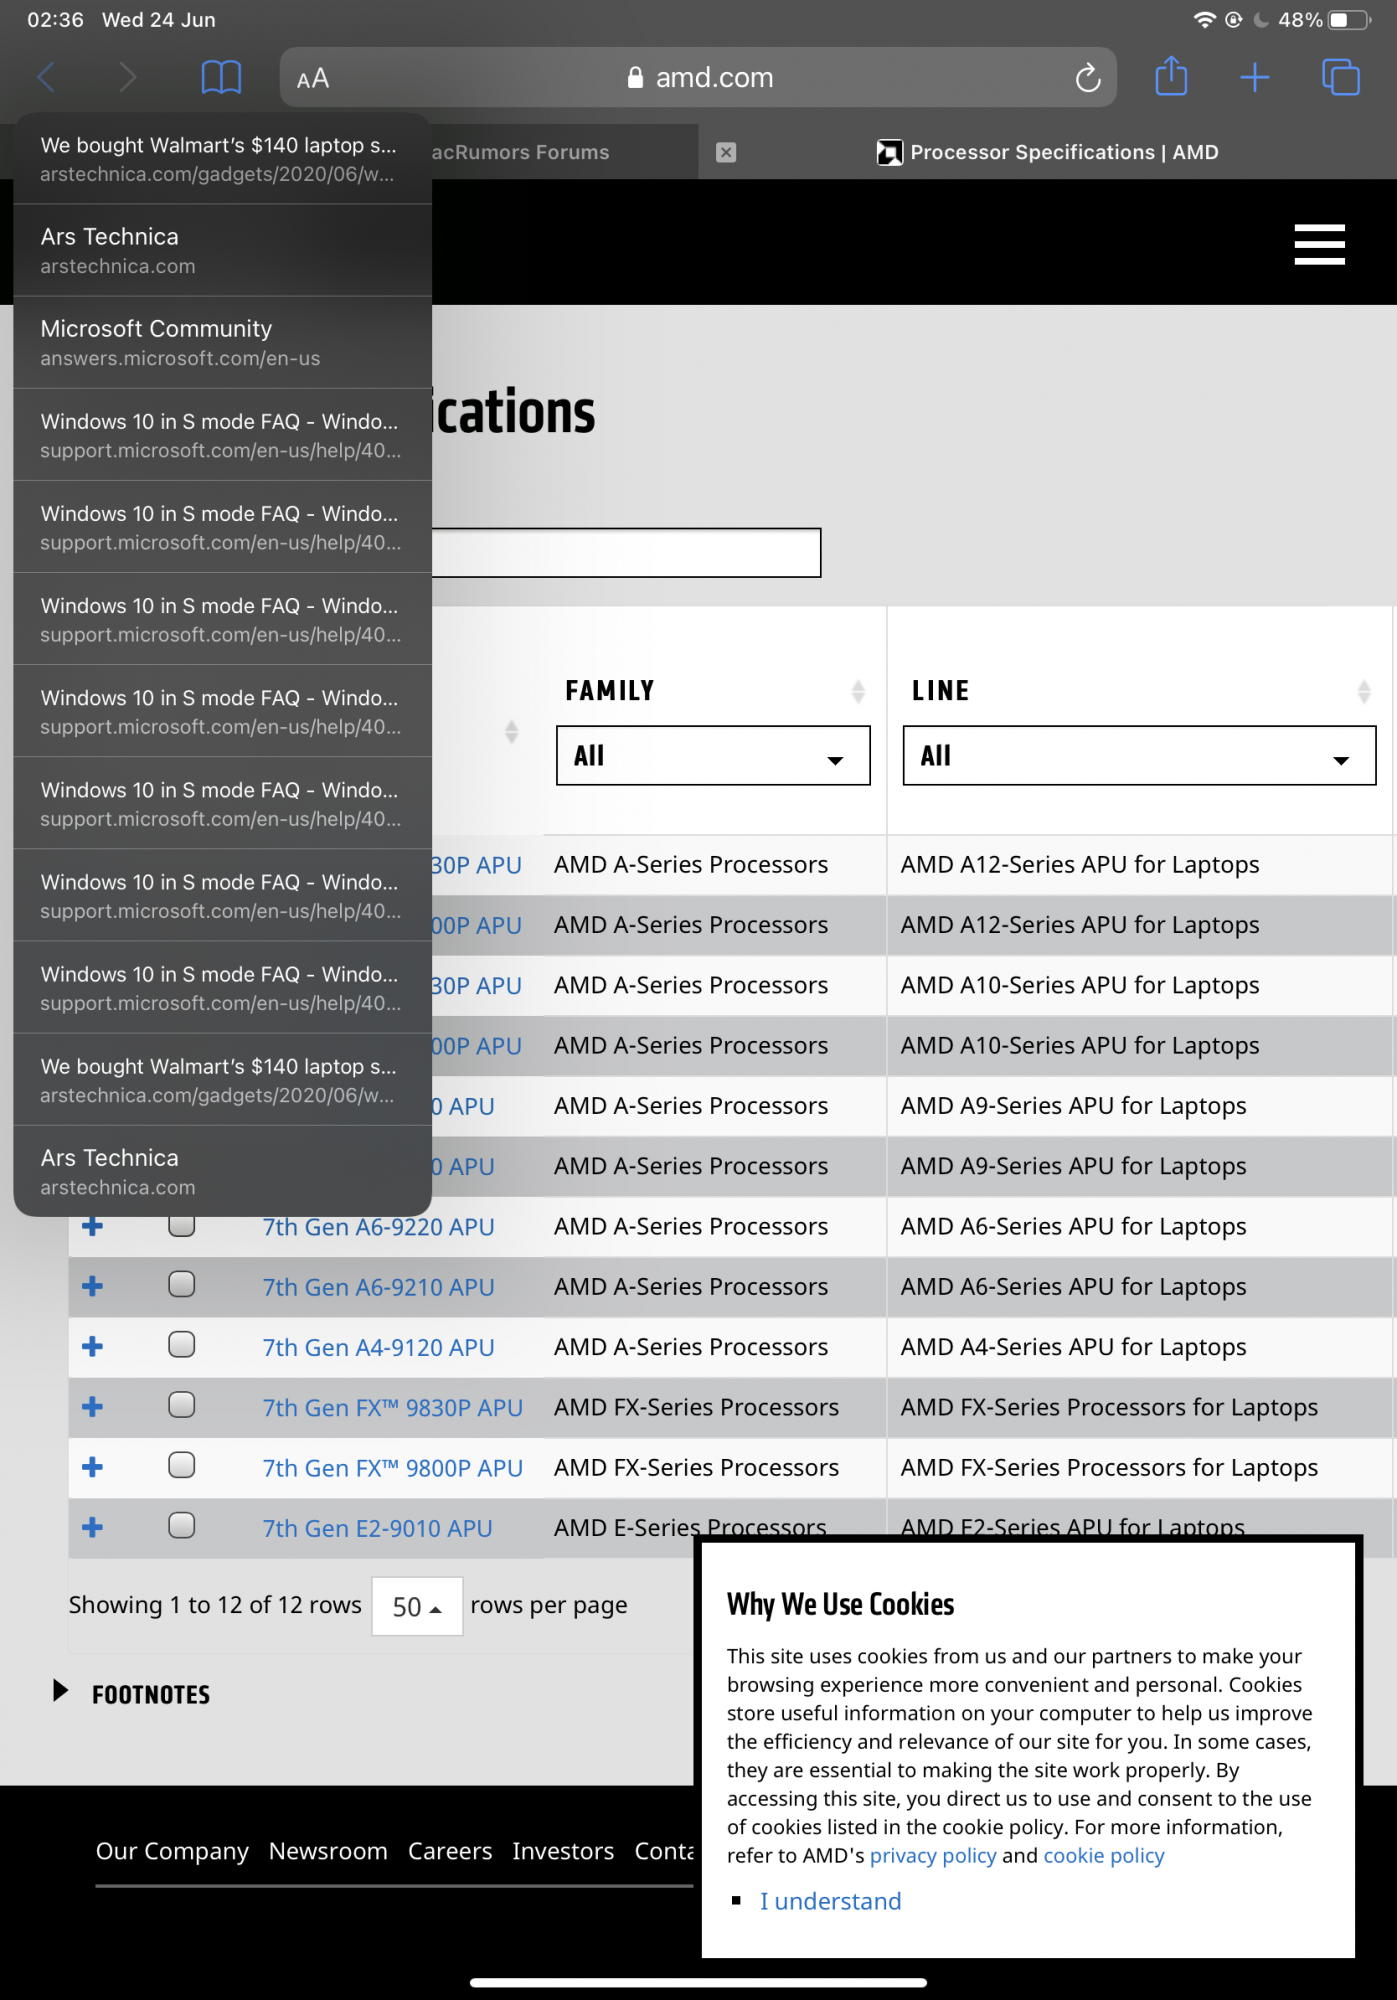Switch to the MacRumors Forums tab
Image resolution: width=1397 pixels, height=2000 pixels.
coord(565,152)
